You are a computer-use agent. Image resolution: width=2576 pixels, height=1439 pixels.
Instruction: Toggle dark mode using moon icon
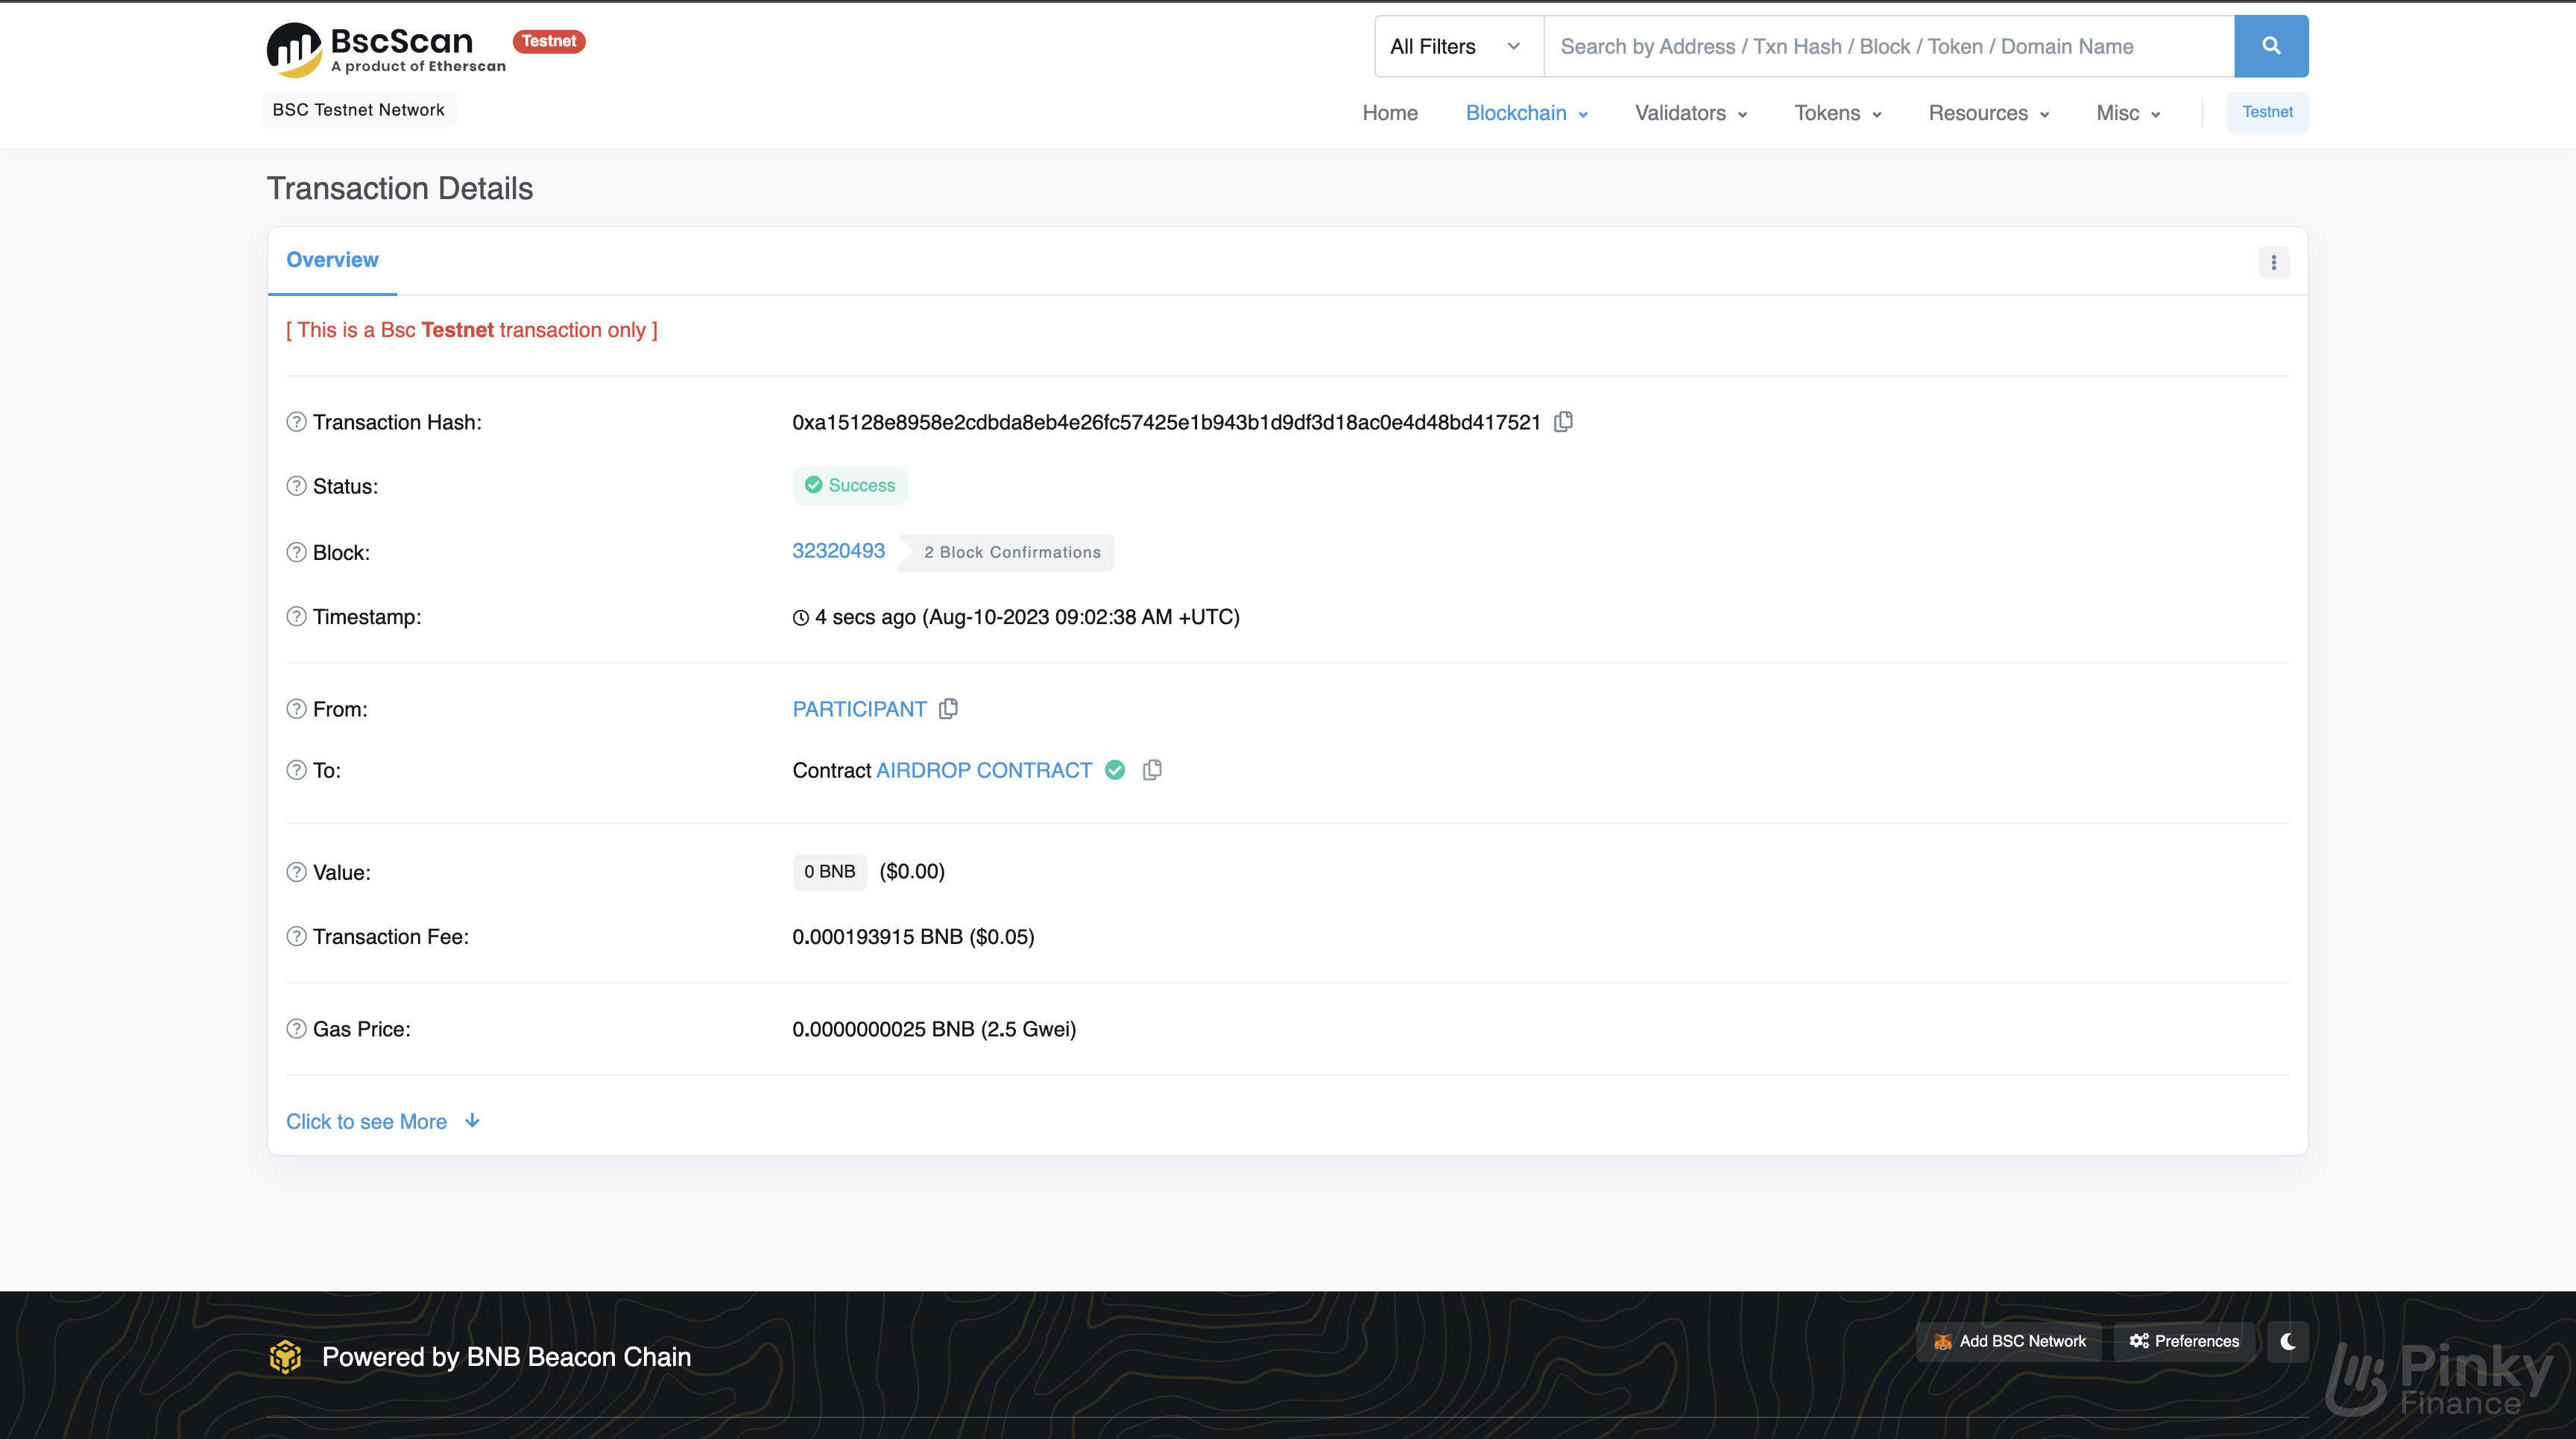point(2288,1341)
